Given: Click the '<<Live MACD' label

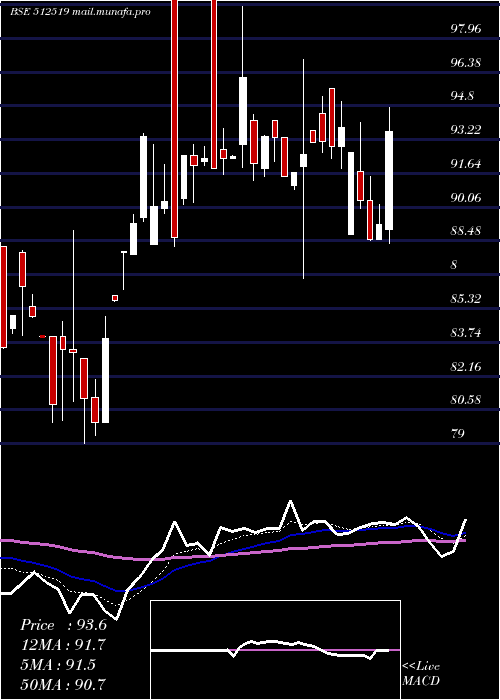Looking at the screenshot, I should [x=421, y=674].
